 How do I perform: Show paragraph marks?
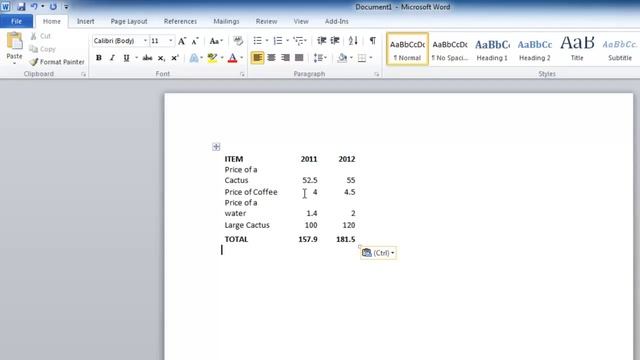coord(373,41)
